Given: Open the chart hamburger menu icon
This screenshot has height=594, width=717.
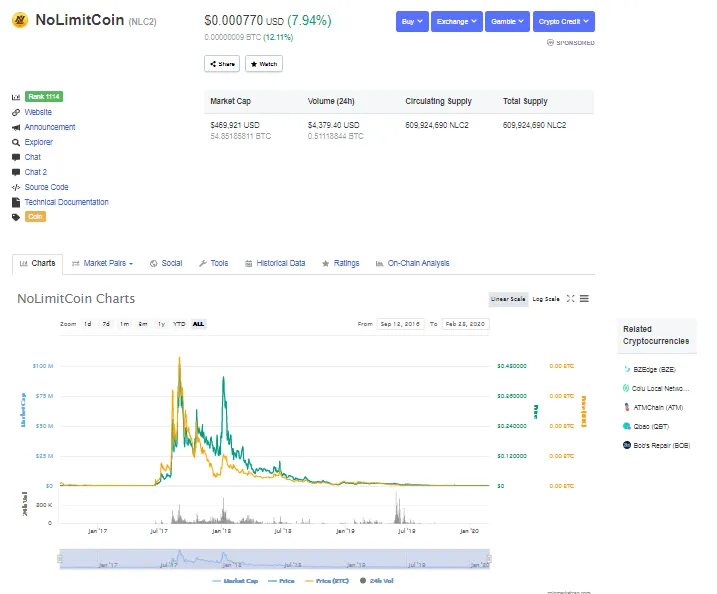Looking at the screenshot, I should pos(584,299).
